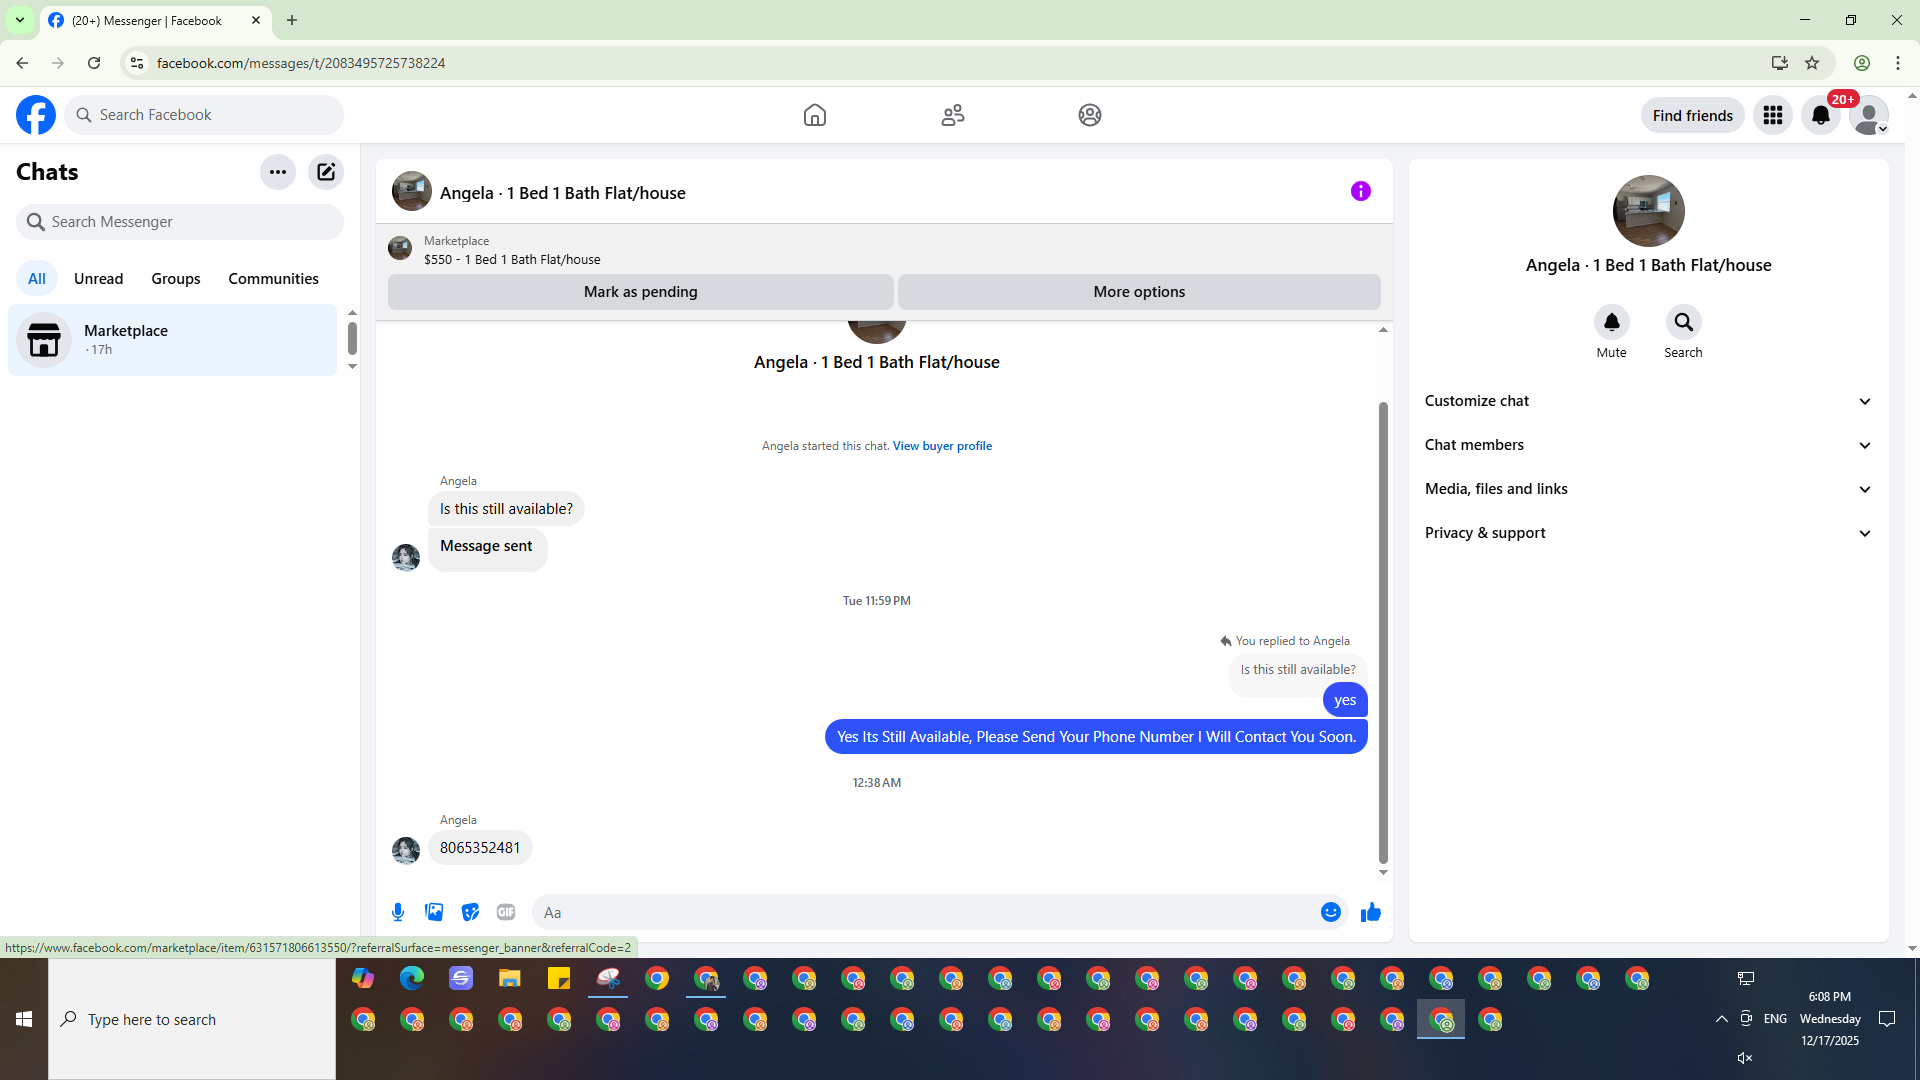The image size is (1920, 1080).
Task: Compose a new message icon
Action: click(x=326, y=172)
